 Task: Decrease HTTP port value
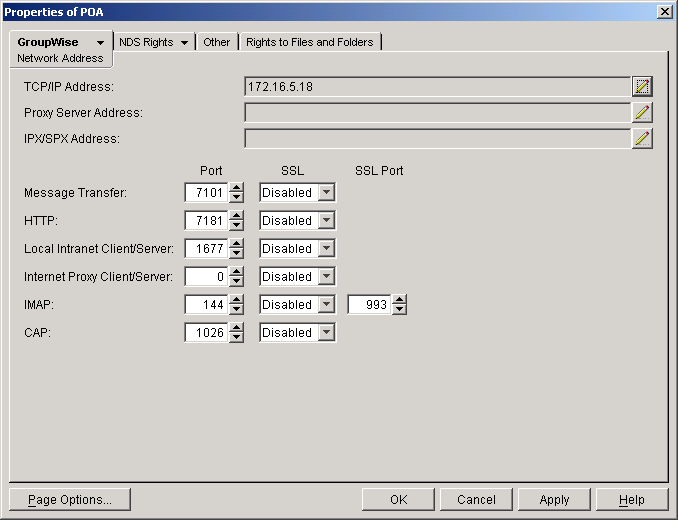point(236,226)
